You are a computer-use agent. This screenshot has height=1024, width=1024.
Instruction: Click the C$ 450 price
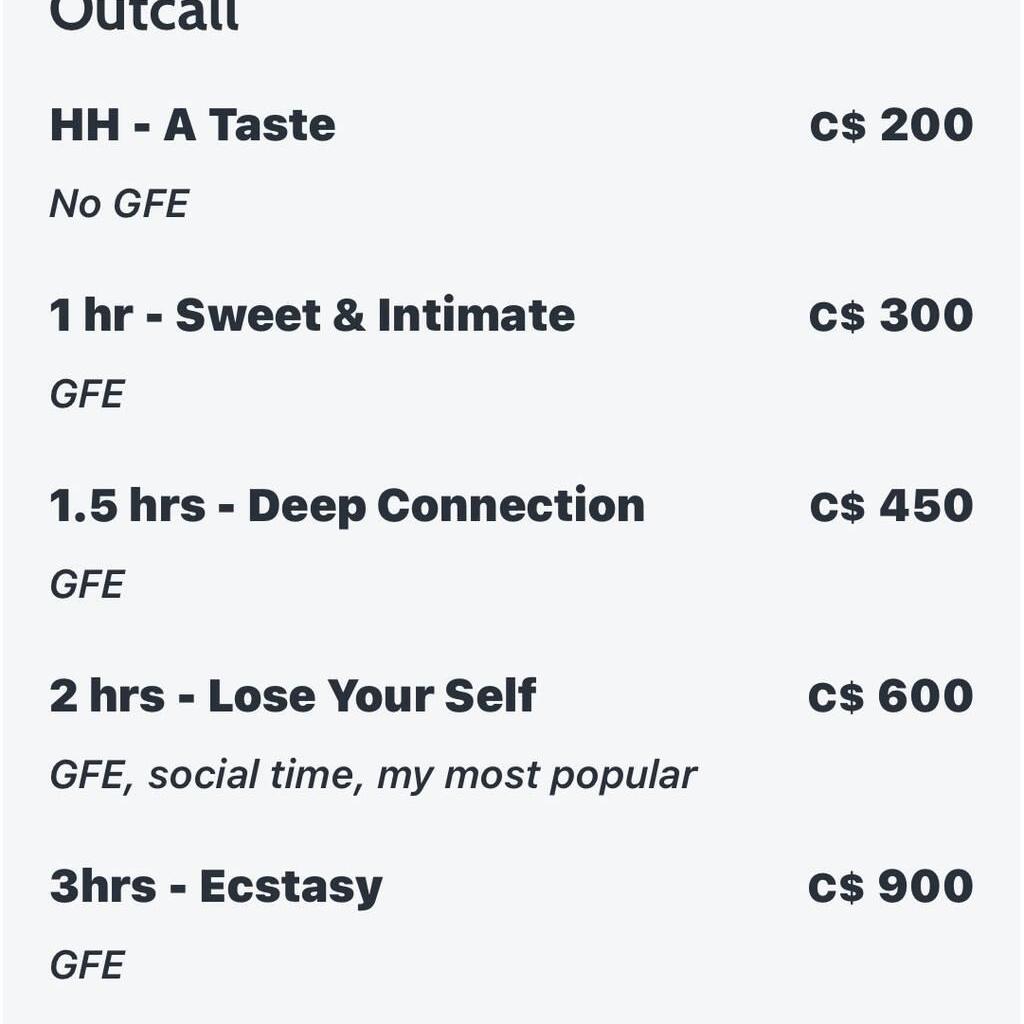[890, 506]
